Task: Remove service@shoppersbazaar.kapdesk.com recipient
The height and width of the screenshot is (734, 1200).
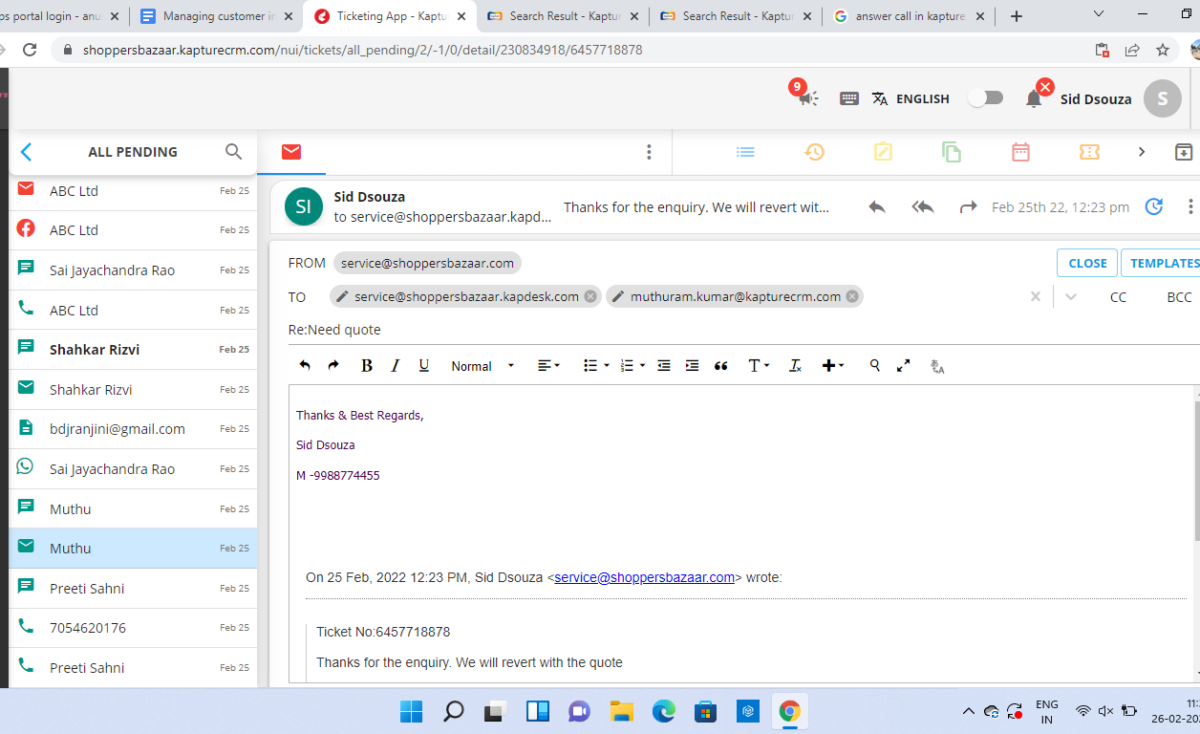Action: (590, 296)
